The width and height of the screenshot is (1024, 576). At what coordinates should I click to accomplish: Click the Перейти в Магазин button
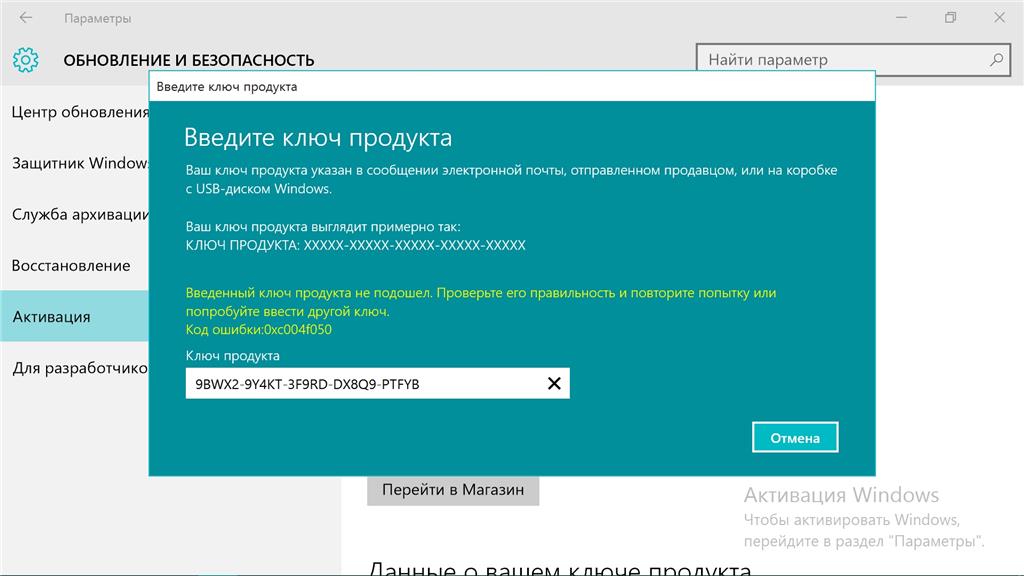click(x=452, y=490)
